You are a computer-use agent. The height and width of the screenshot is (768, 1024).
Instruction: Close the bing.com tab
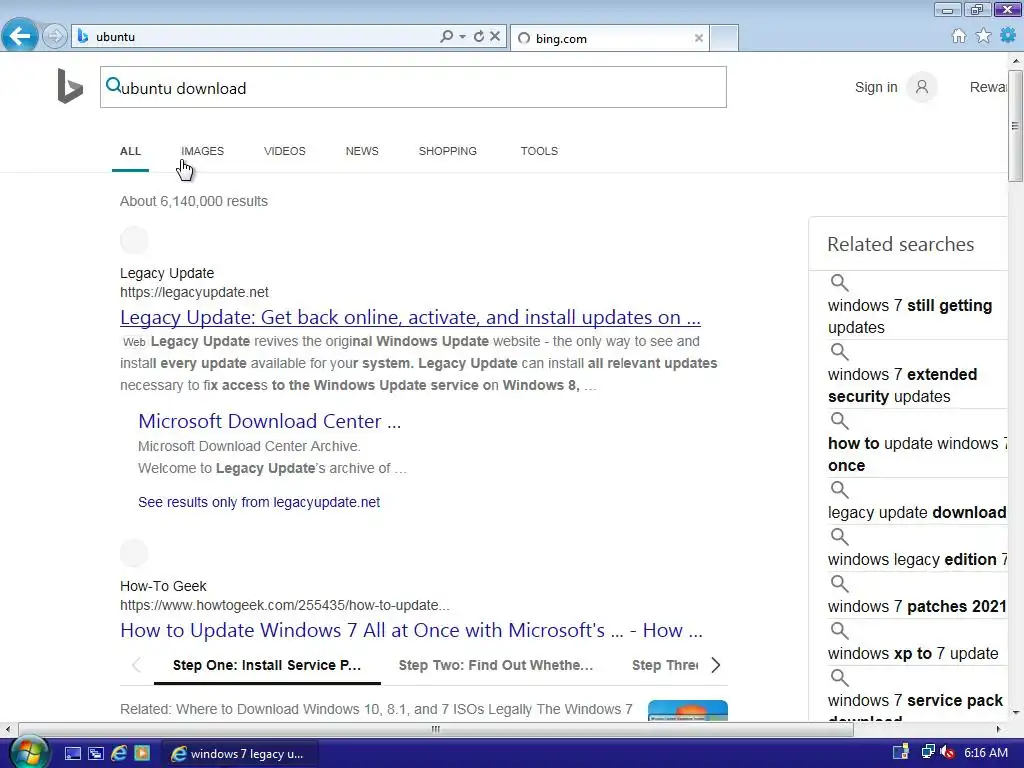coord(699,38)
